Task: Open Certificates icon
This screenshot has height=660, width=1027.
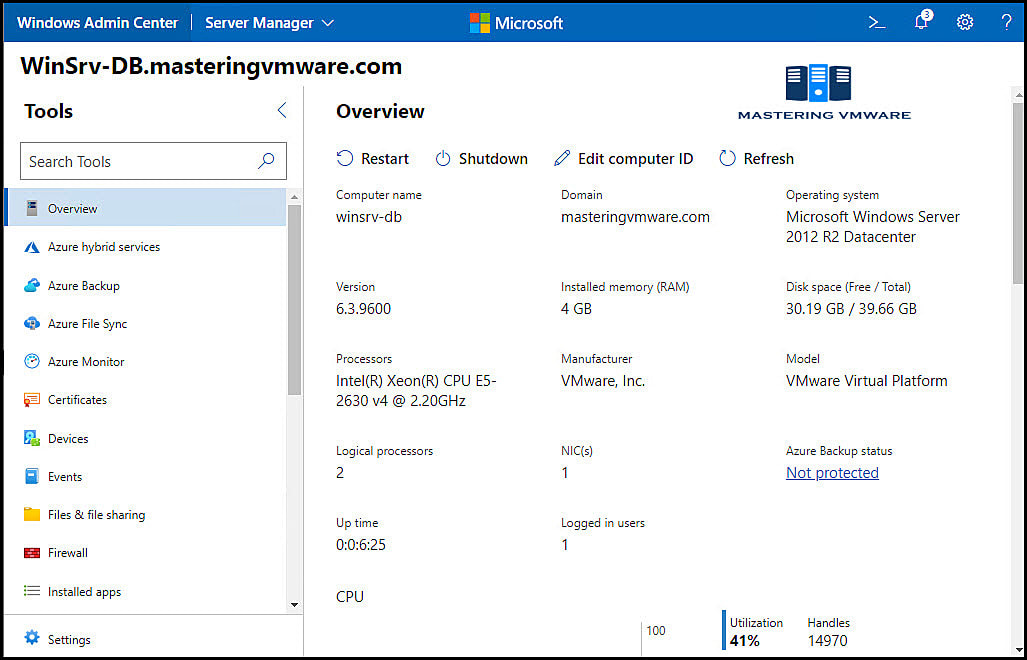Action: (31, 399)
